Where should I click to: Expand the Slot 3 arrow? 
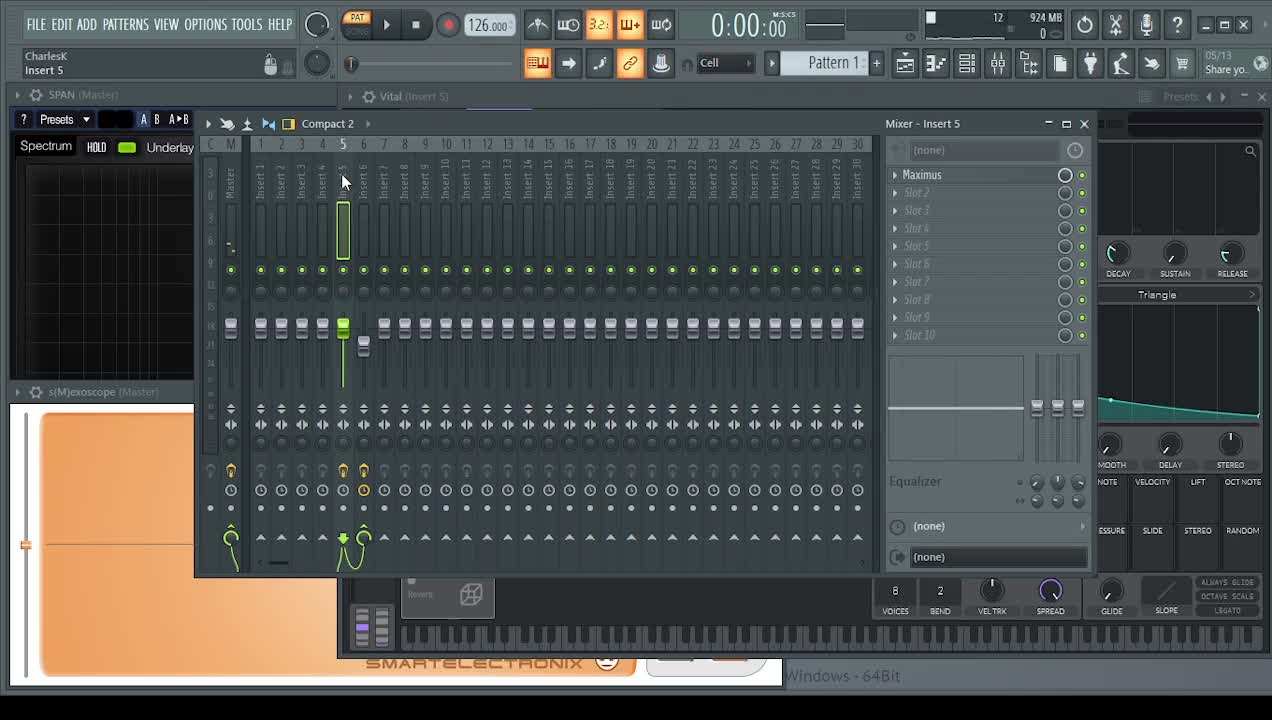(x=895, y=211)
